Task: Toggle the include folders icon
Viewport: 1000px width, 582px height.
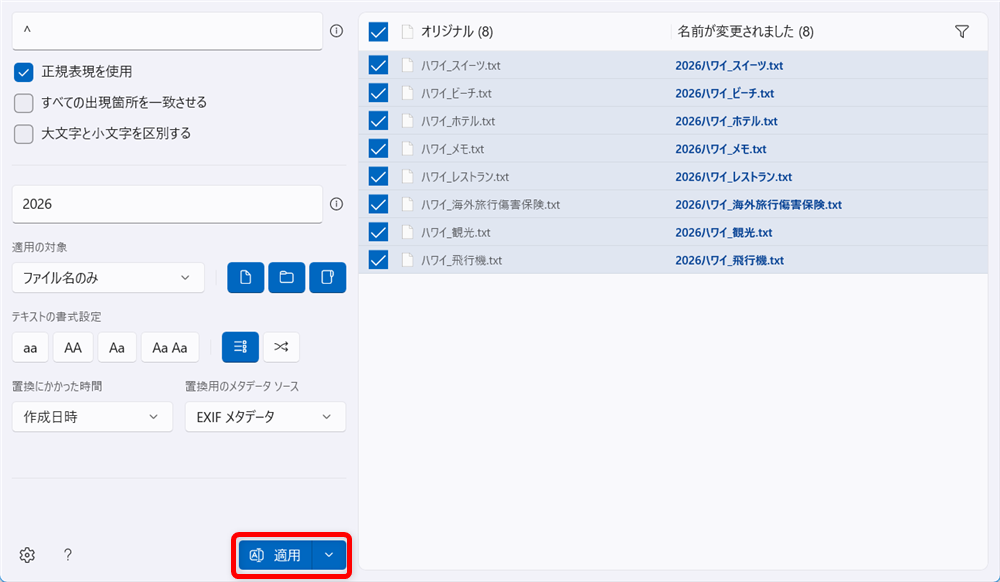Action: (x=286, y=277)
